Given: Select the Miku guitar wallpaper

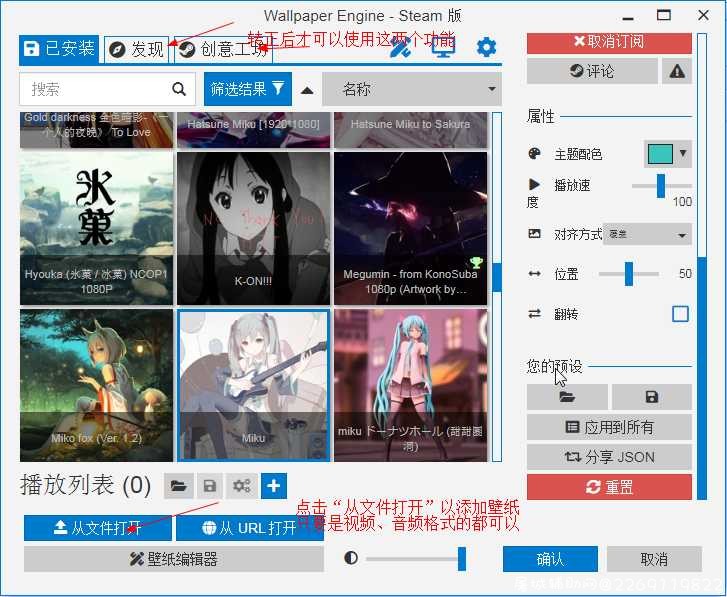Looking at the screenshot, I should 253,385.
